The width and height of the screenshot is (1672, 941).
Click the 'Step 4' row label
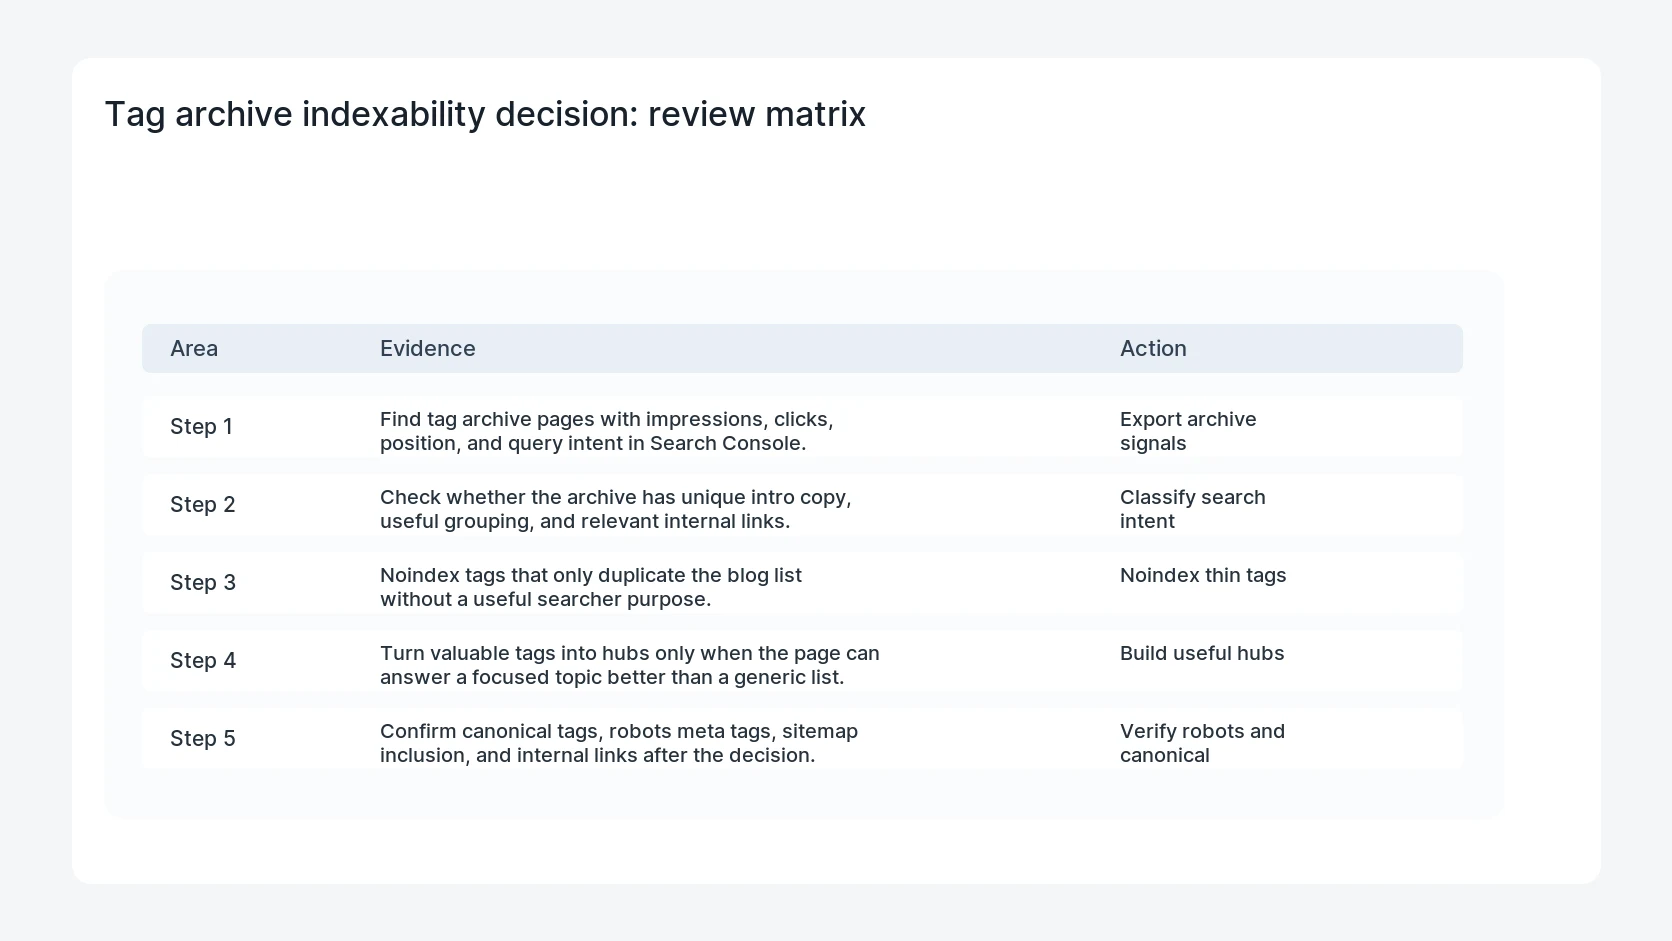[x=203, y=660]
